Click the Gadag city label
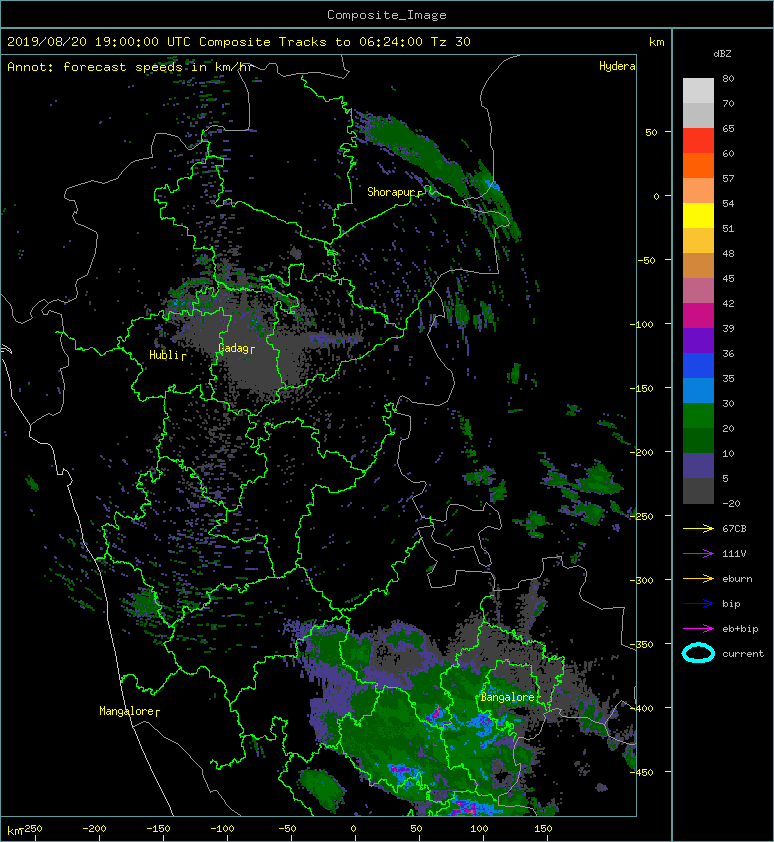 tap(233, 348)
